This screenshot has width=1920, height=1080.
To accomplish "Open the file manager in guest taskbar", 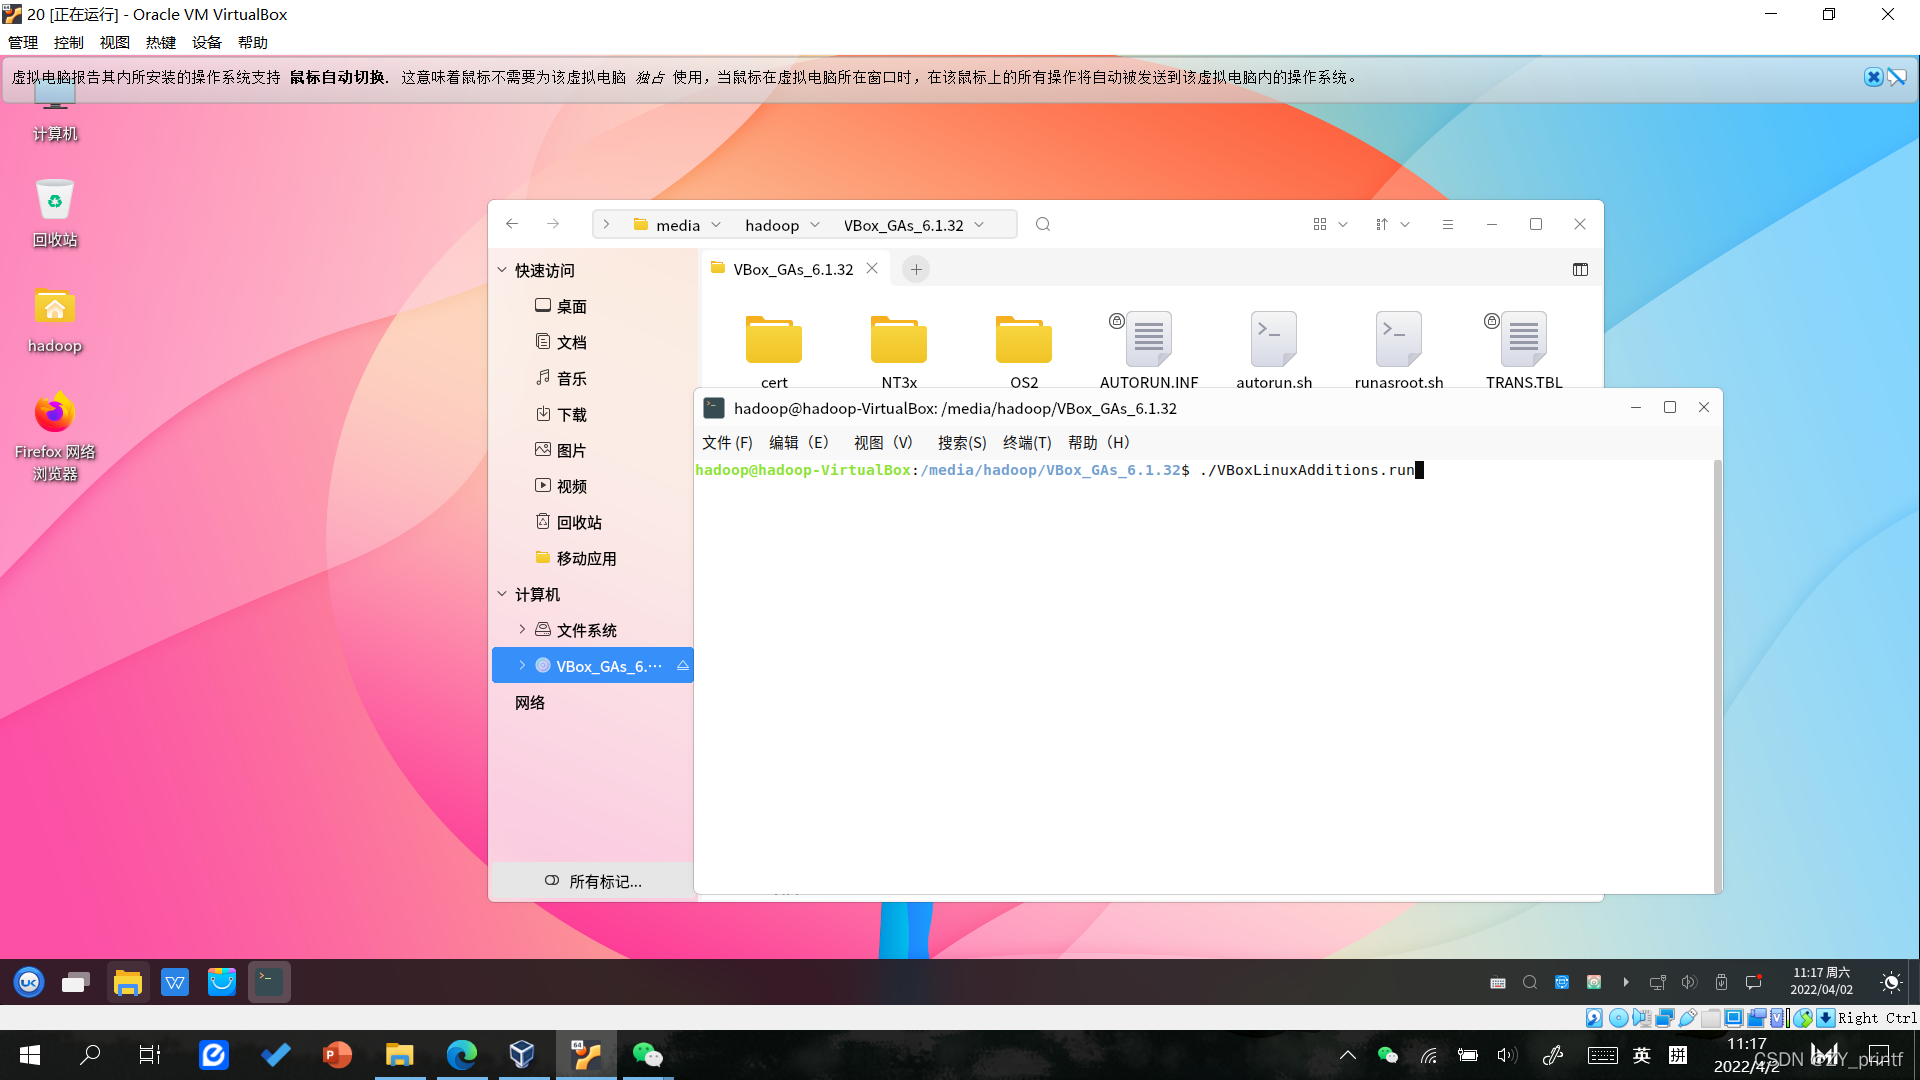I will pos(127,982).
